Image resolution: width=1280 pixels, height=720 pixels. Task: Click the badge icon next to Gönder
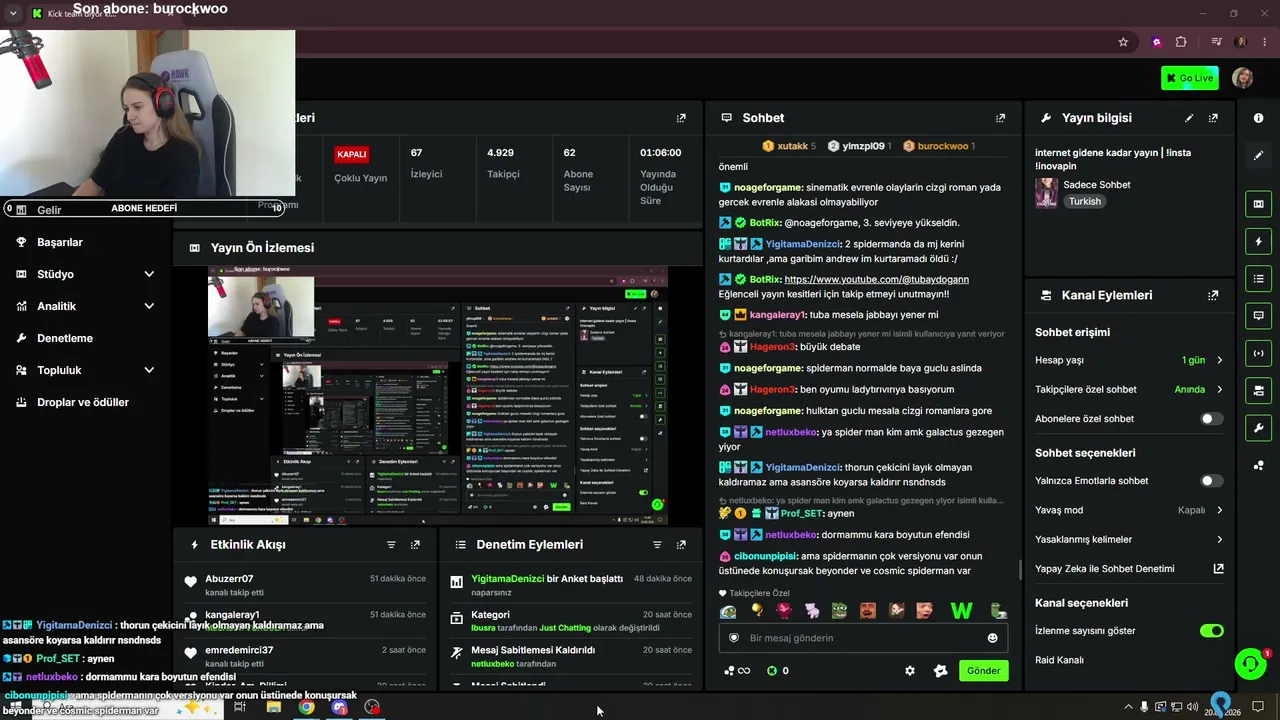940,671
